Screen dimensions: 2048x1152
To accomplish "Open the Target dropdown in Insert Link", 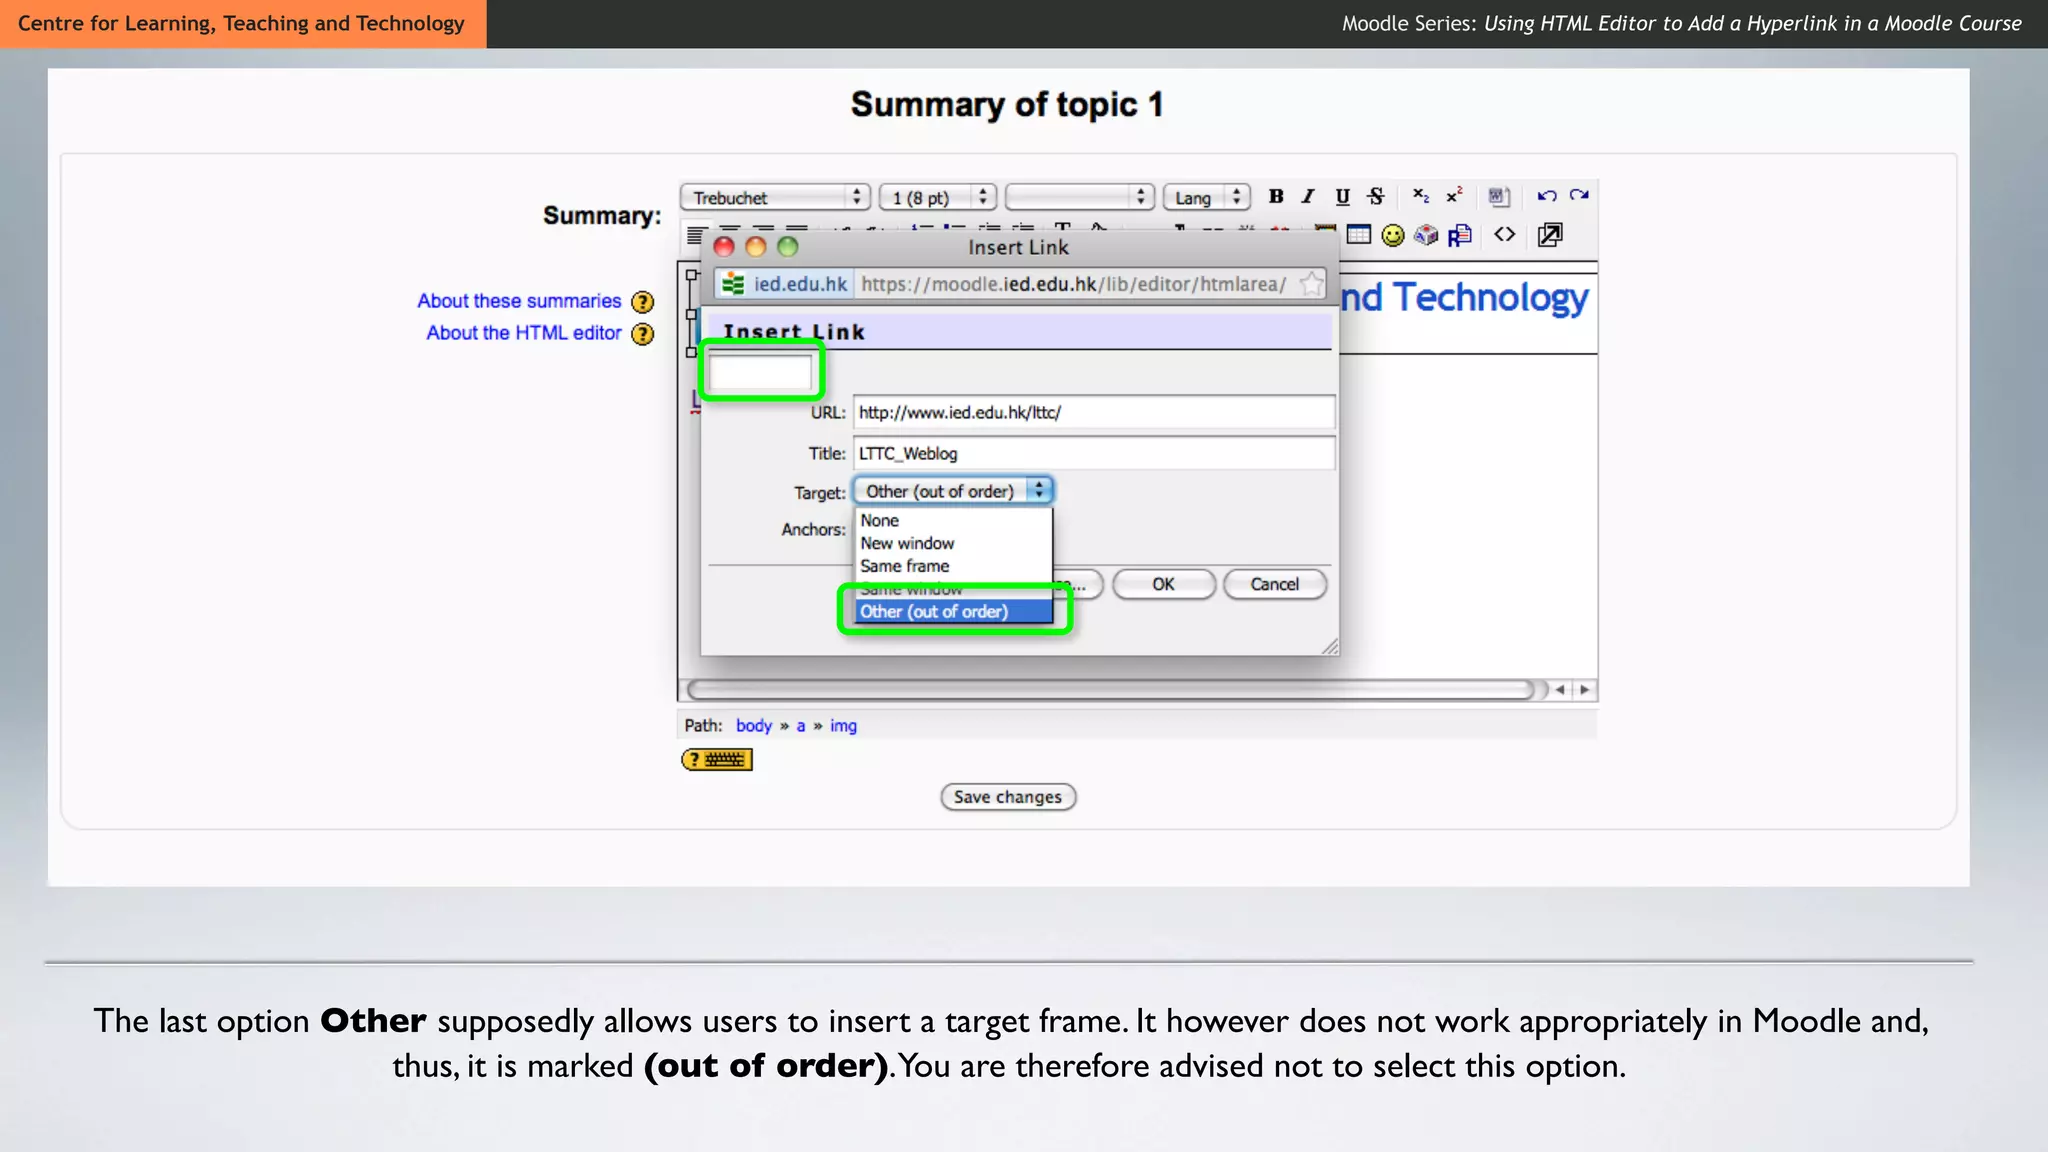I will pyautogui.click(x=953, y=491).
